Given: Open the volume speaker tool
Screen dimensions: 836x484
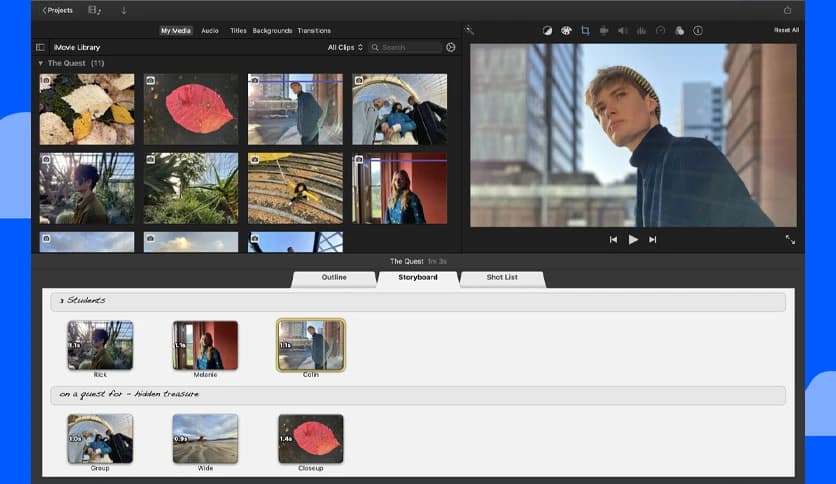Looking at the screenshot, I should 622,30.
